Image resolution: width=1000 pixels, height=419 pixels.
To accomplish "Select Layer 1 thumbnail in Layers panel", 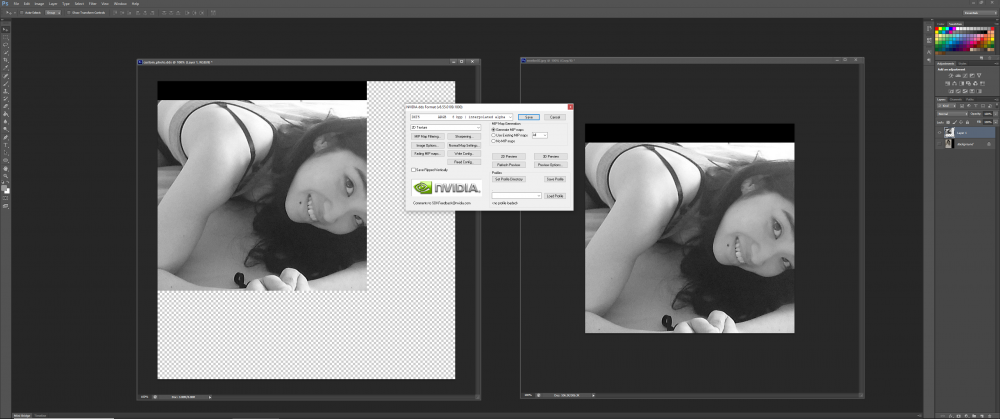I will (x=949, y=133).
